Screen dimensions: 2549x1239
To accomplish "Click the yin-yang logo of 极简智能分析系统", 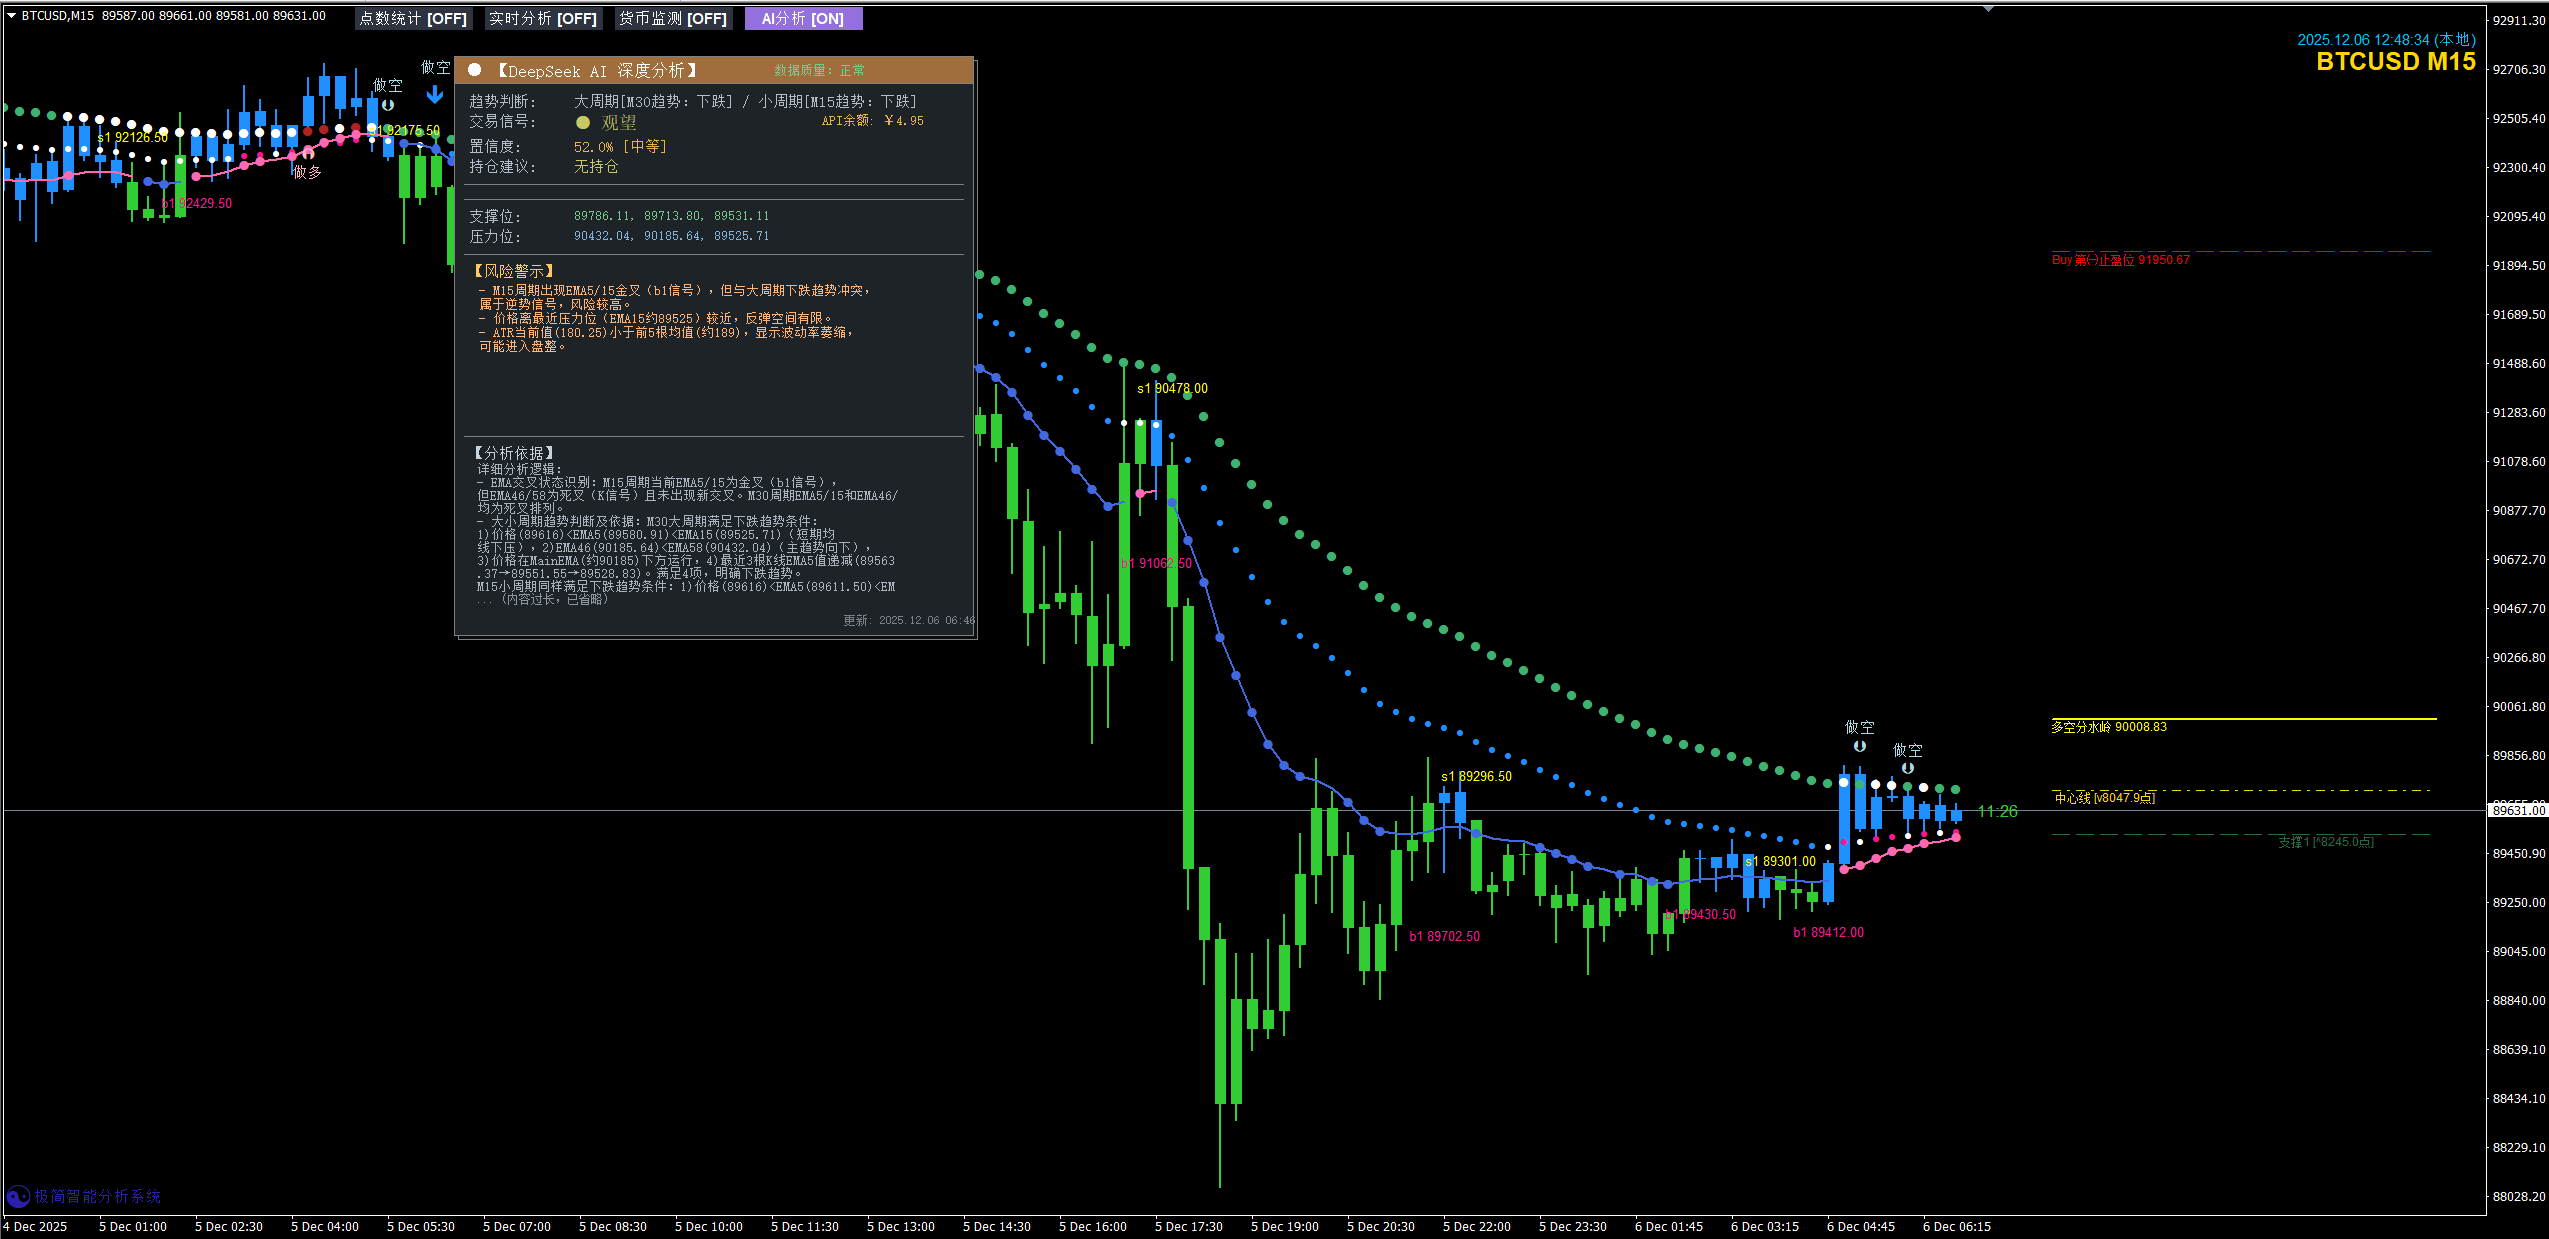I will click(18, 1196).
